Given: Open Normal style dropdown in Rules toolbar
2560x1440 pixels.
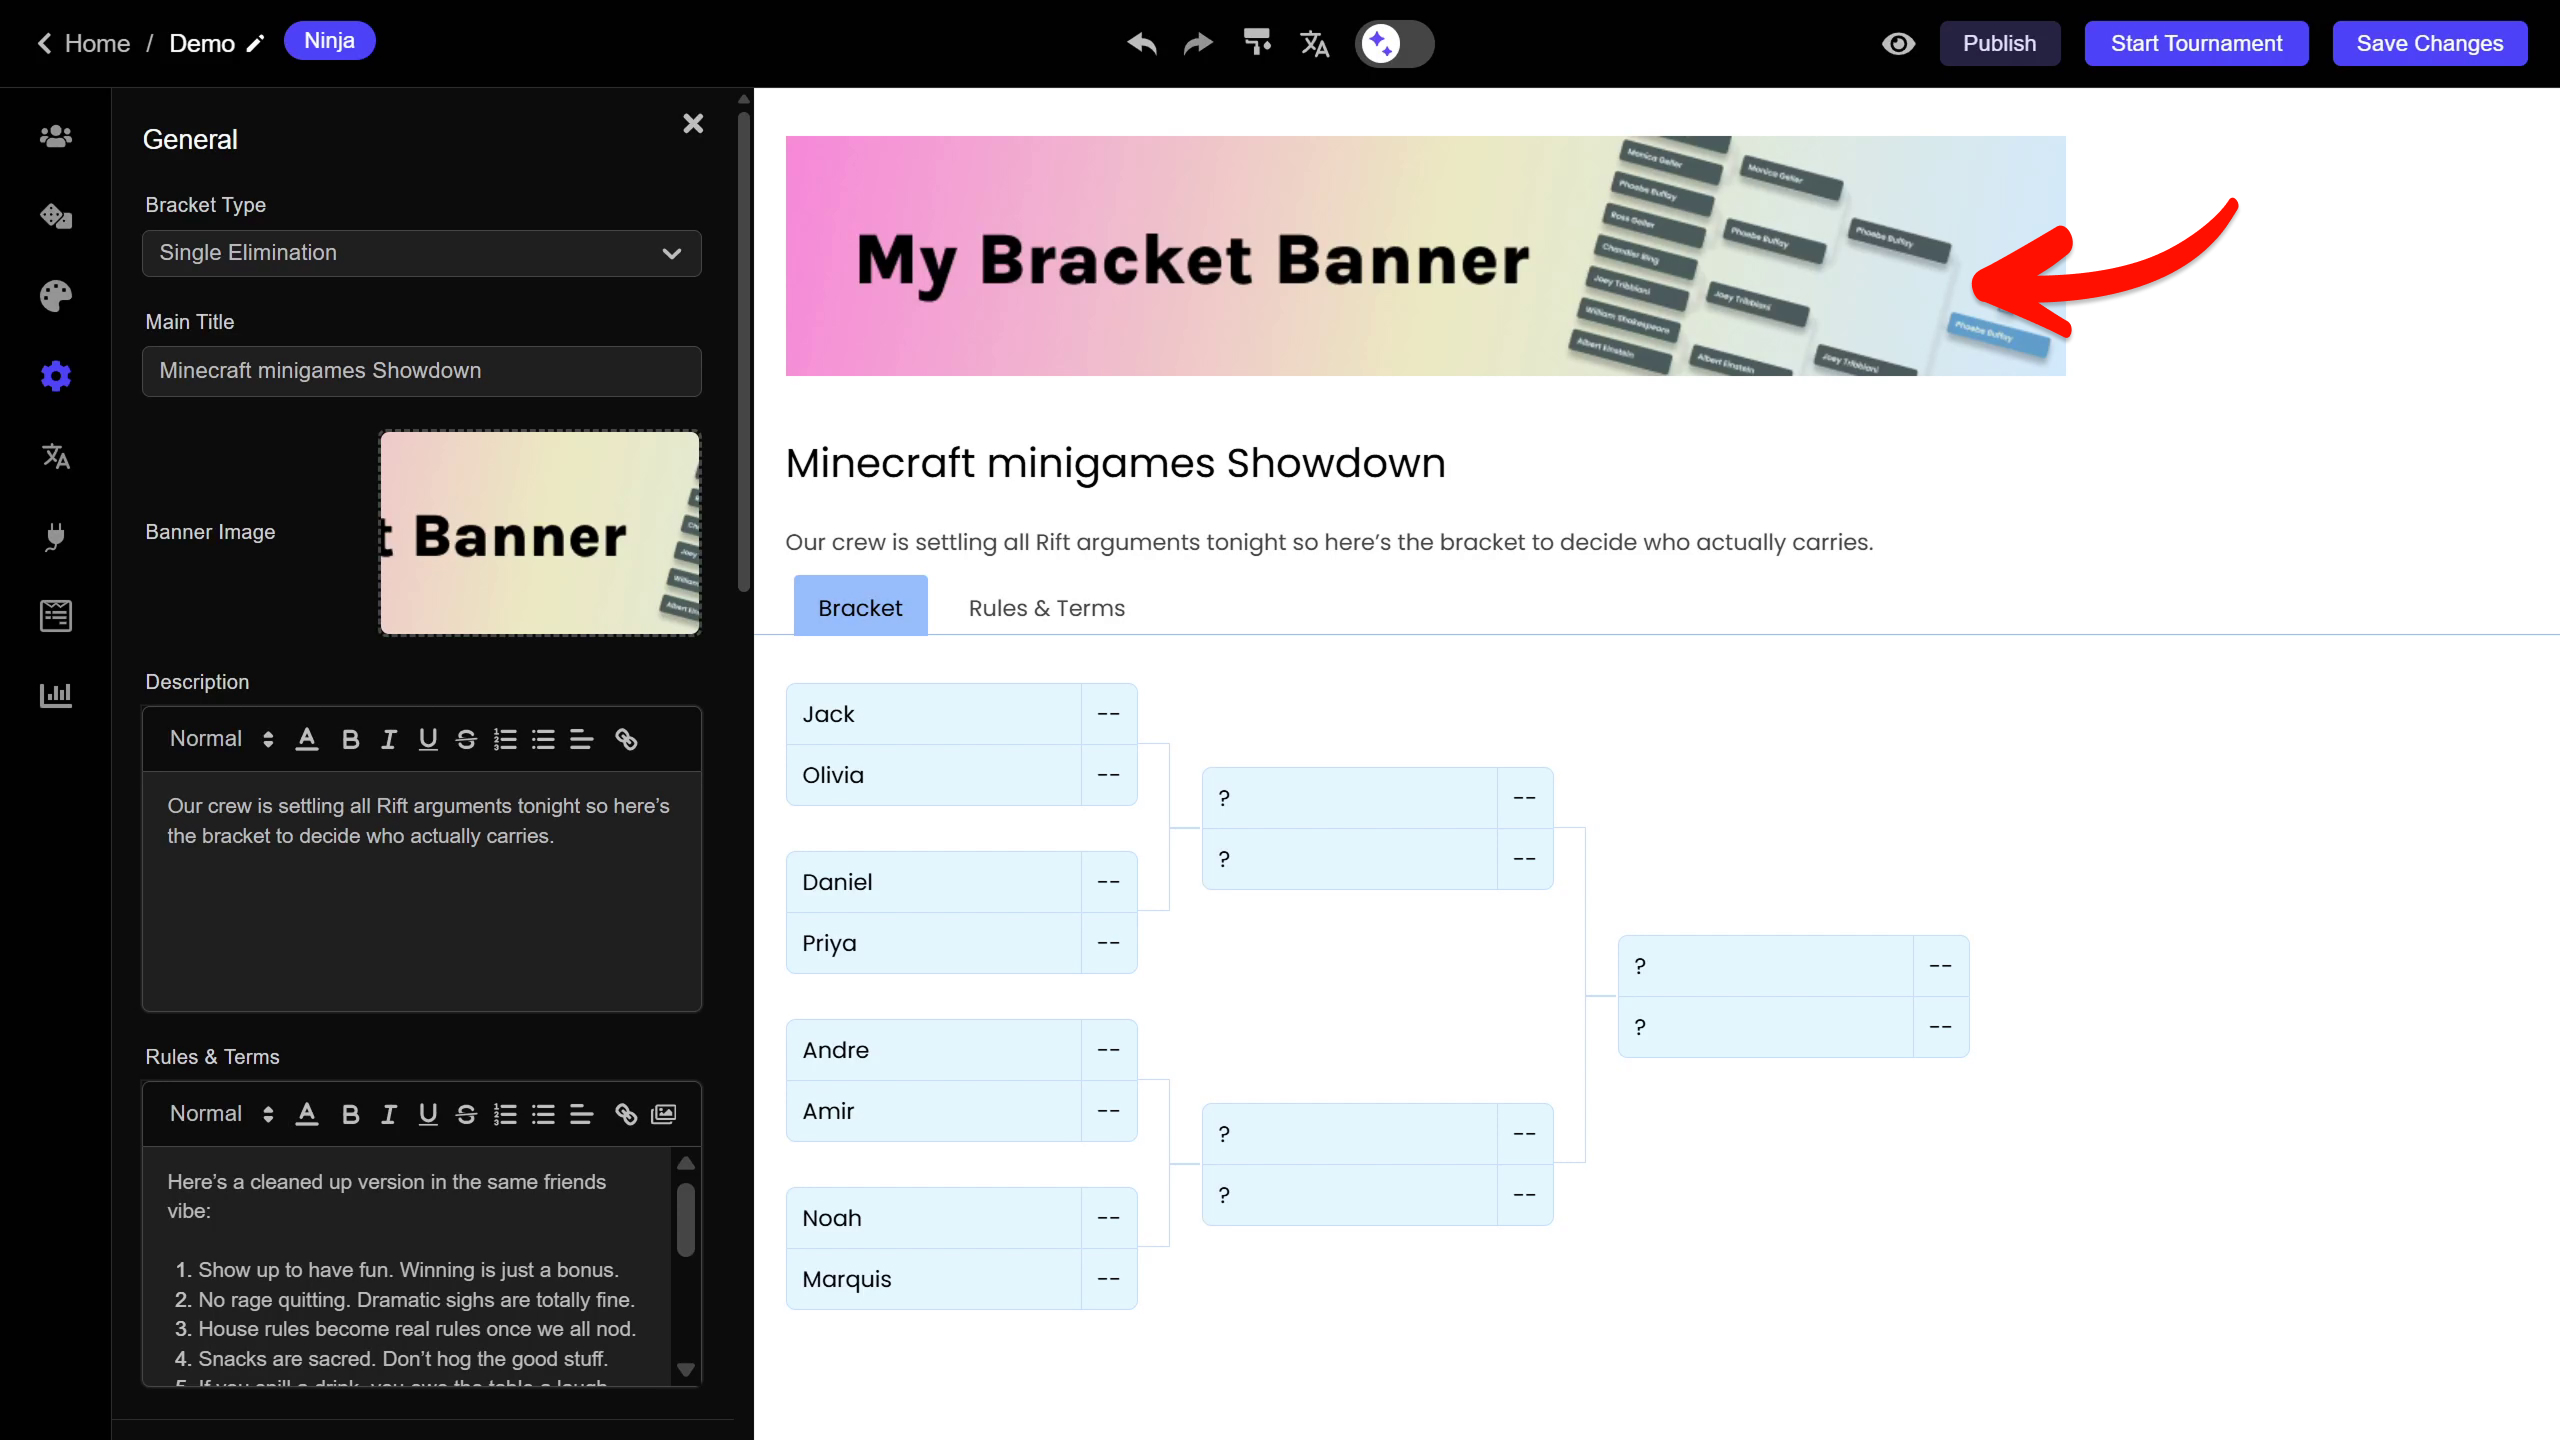Looking at the screenshot, I should pos(221,1114).
